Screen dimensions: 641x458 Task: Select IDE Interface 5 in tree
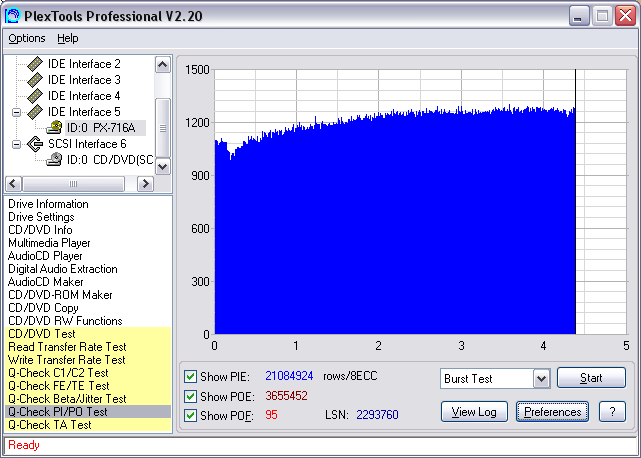pyautogui.click(x=84, y=112)
